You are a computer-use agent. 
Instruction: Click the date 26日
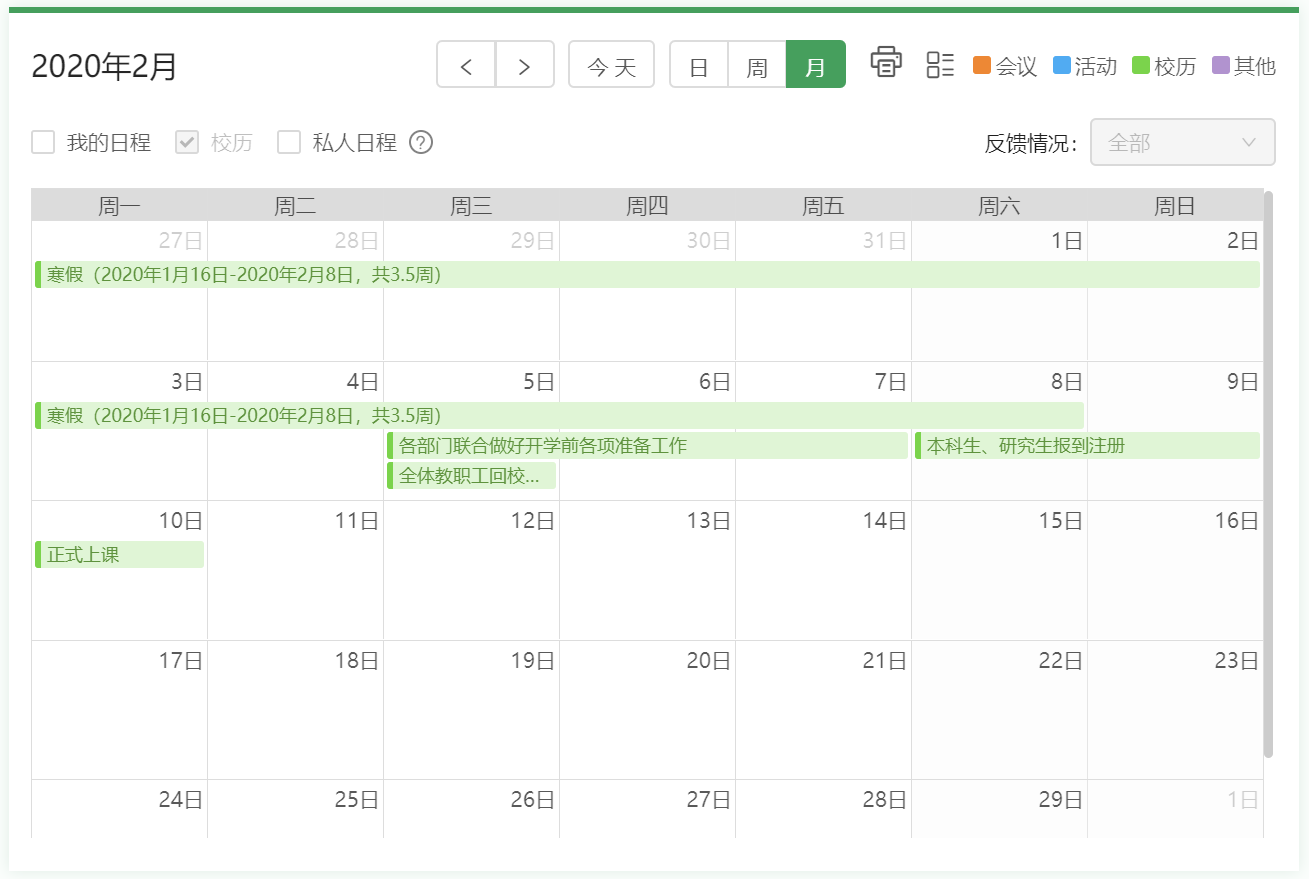[x=533, y=799]
